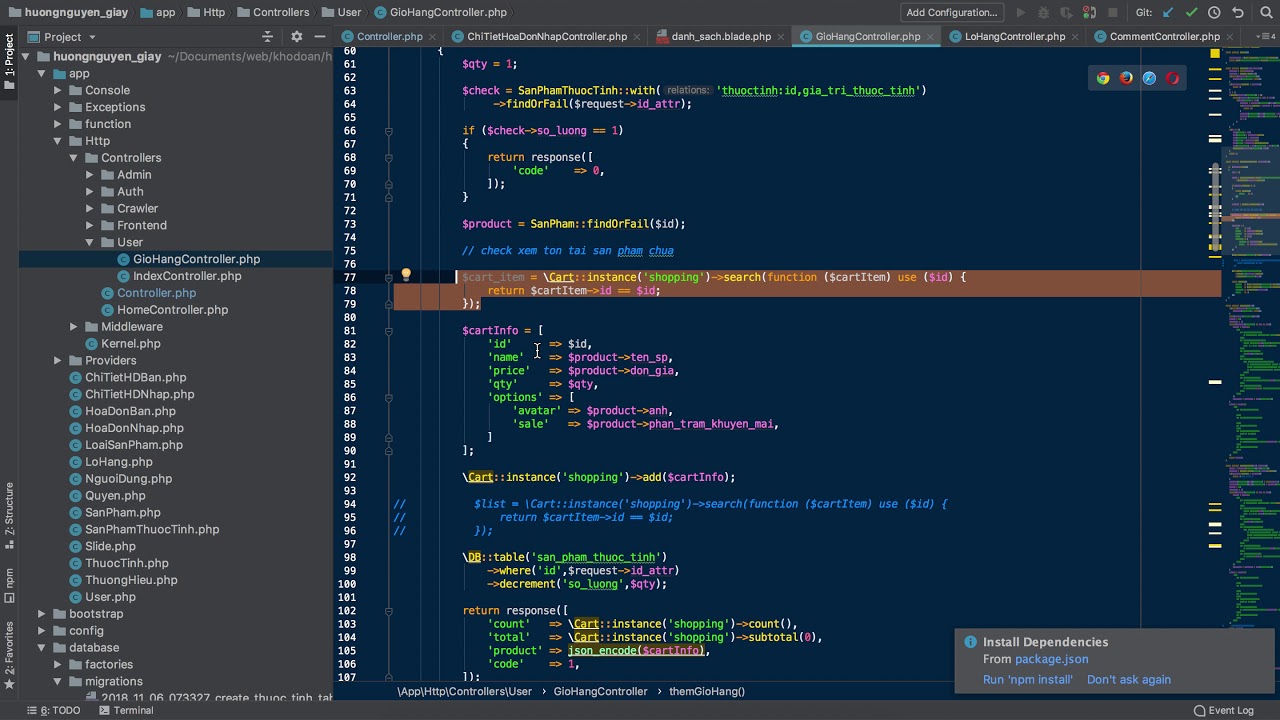Open preview in Safari browser icon
Screen dimensions: 1280x720
tap(1149, 78)
